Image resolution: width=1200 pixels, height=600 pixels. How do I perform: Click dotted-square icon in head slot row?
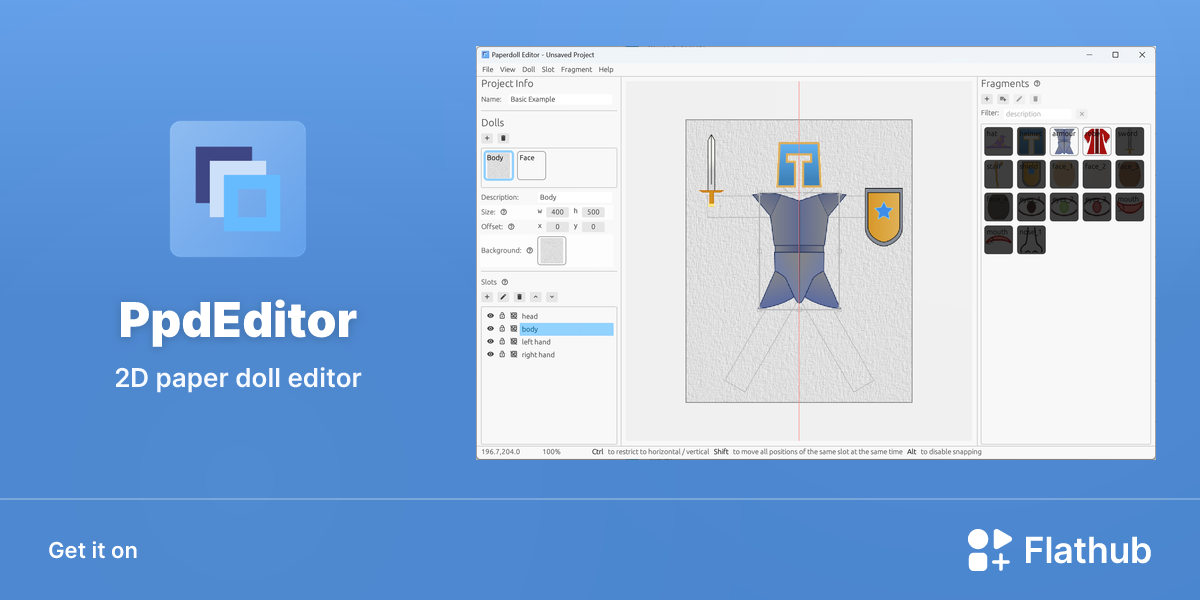(513, 316)
